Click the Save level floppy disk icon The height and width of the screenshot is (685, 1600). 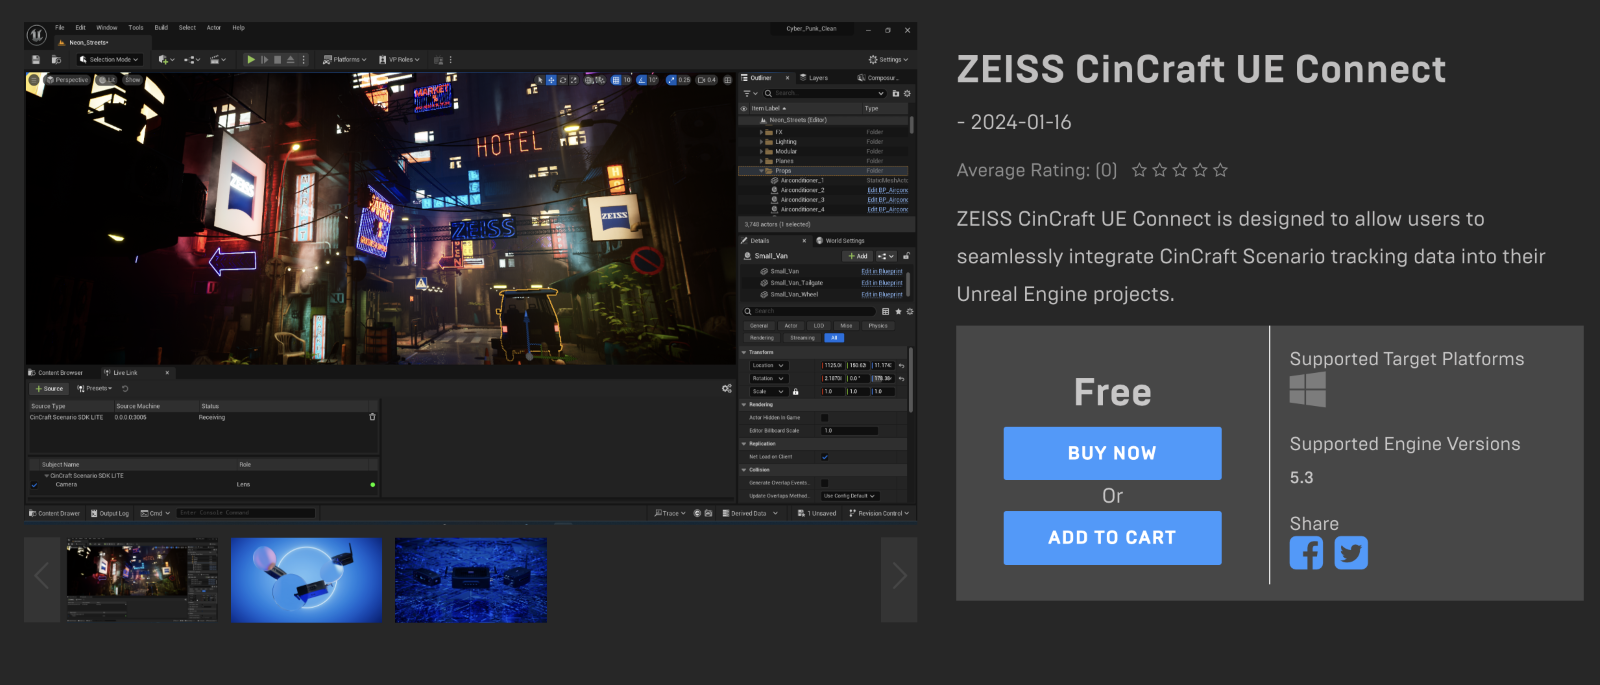tap(36, 60)
